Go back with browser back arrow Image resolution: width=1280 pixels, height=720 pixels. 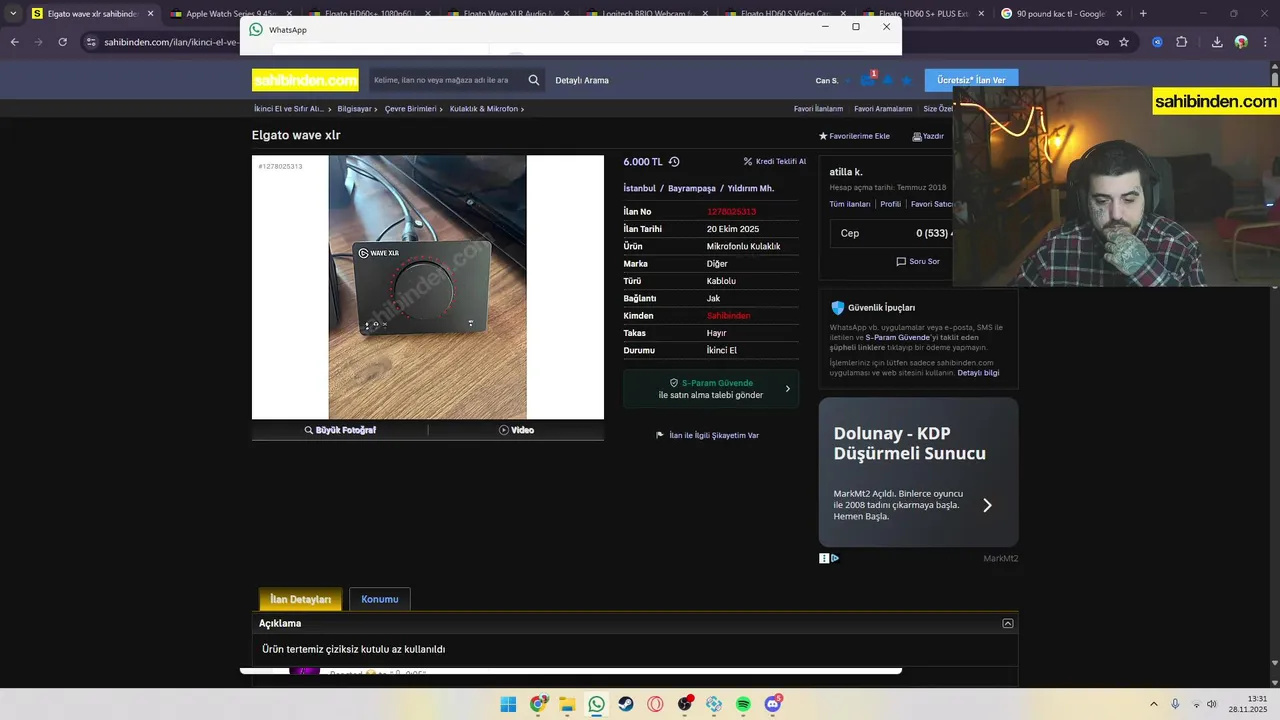point(14,42)
